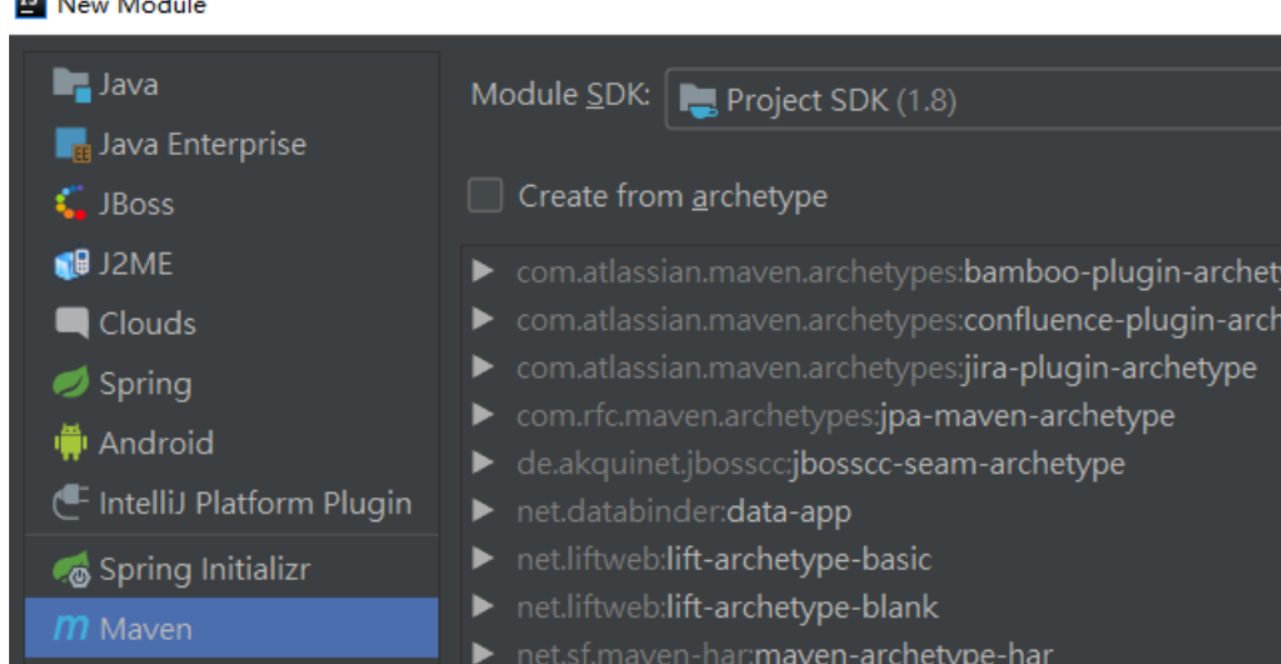Select com.atlassian bamboo-plugin-archetype row text
The image size is (1281, 664).
point(898,272)
